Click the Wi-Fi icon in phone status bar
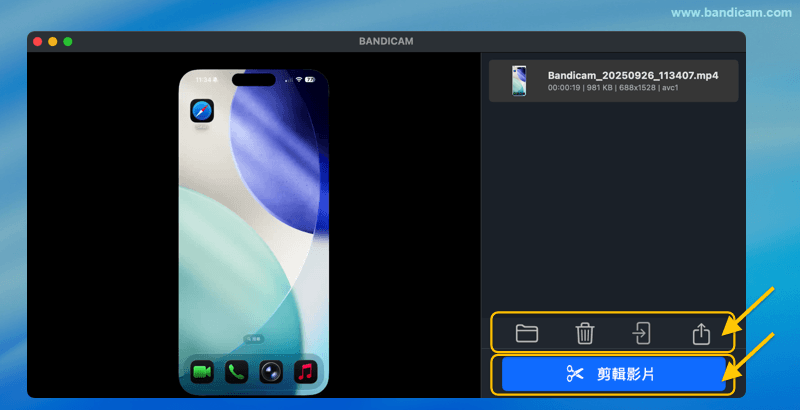The width and height of the screenshot is (800, 410). (298, 79)
